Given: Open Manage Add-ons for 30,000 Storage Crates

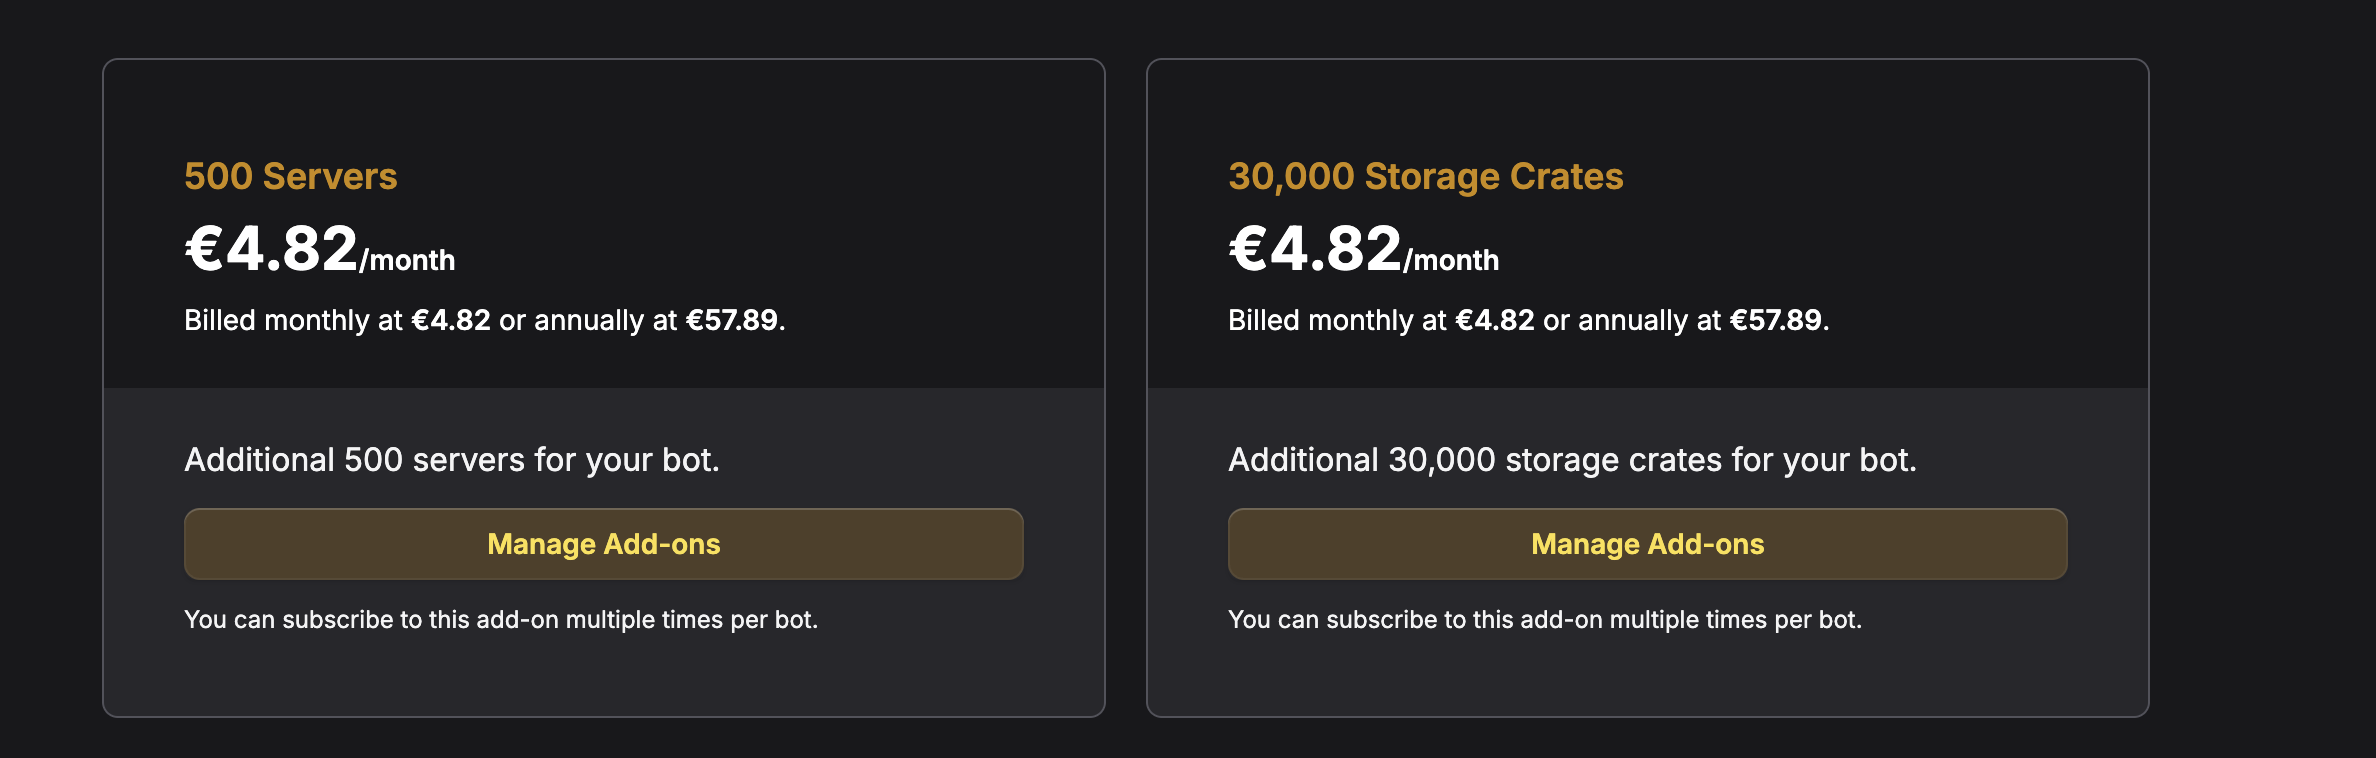Looking at the screenshot, I should 1647,544.
